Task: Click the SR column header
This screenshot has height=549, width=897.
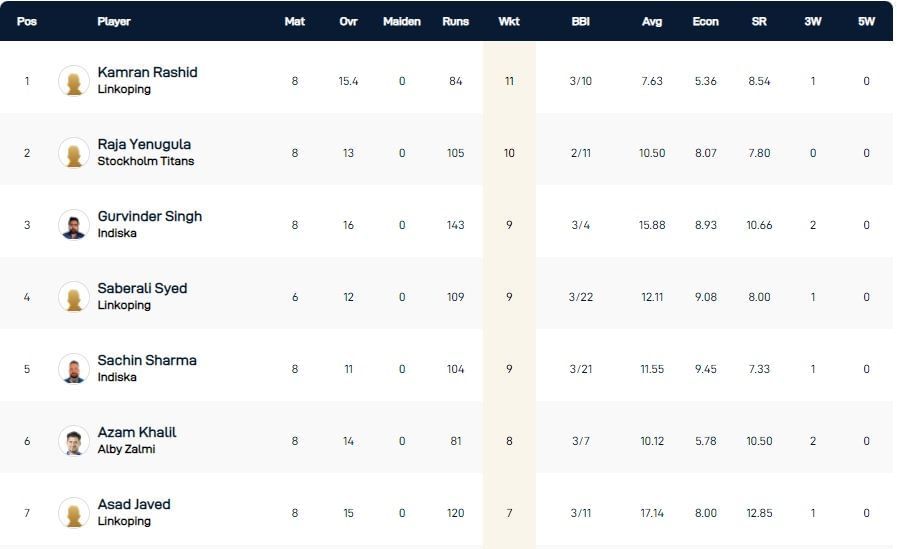Action: pos(759,21)
